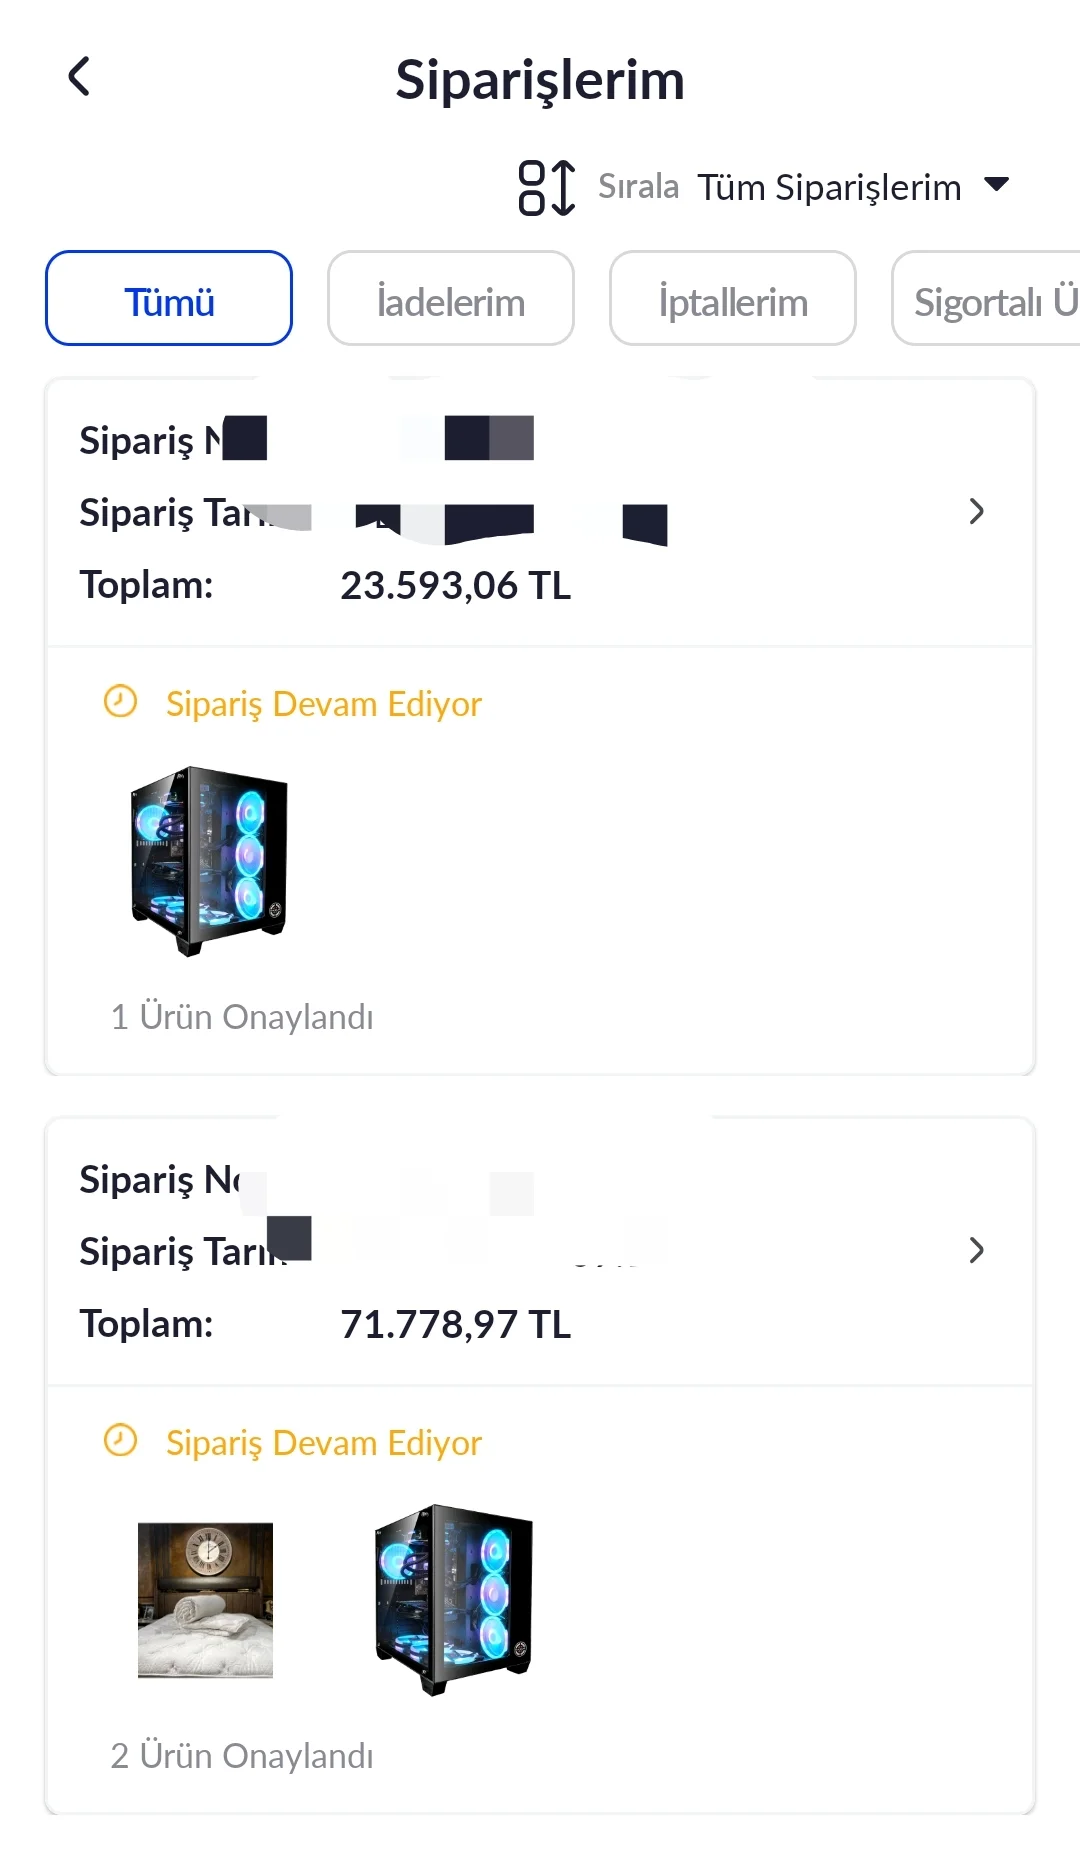Select the Tümü tab
This screenshot has height=1850, width=1080.
coord(169,298)
